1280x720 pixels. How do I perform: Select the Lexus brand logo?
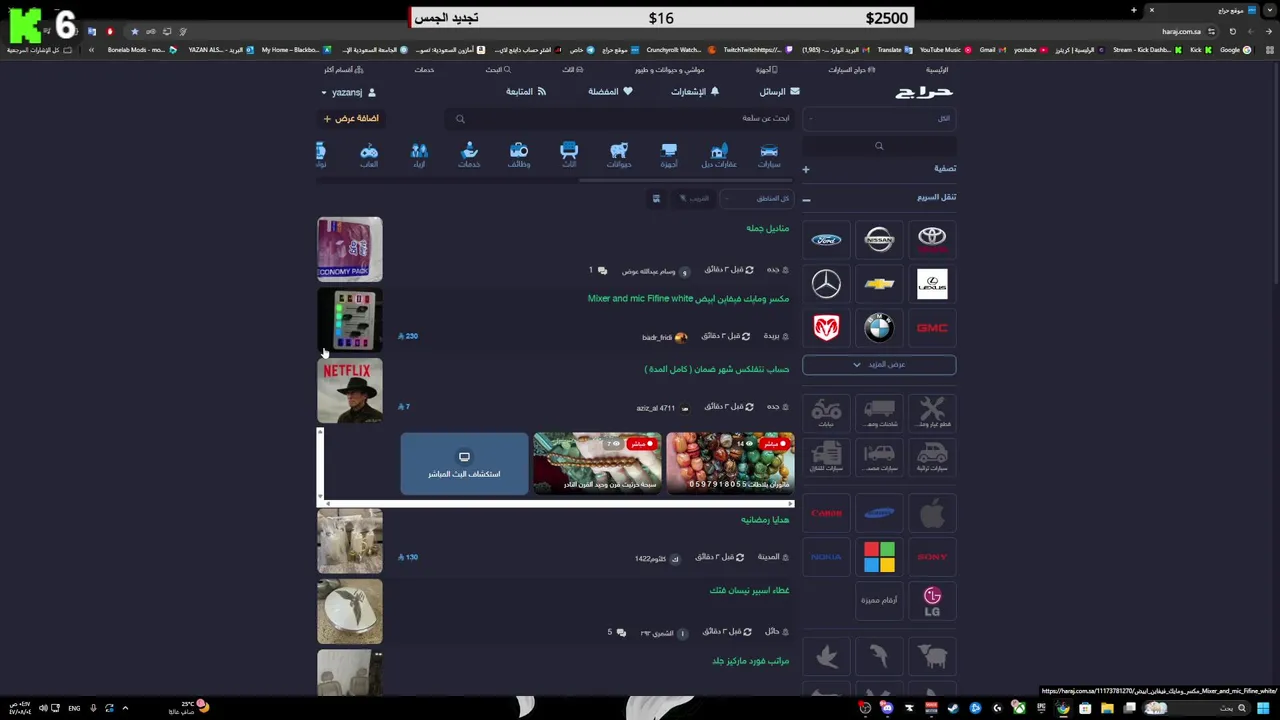point(932,284)
